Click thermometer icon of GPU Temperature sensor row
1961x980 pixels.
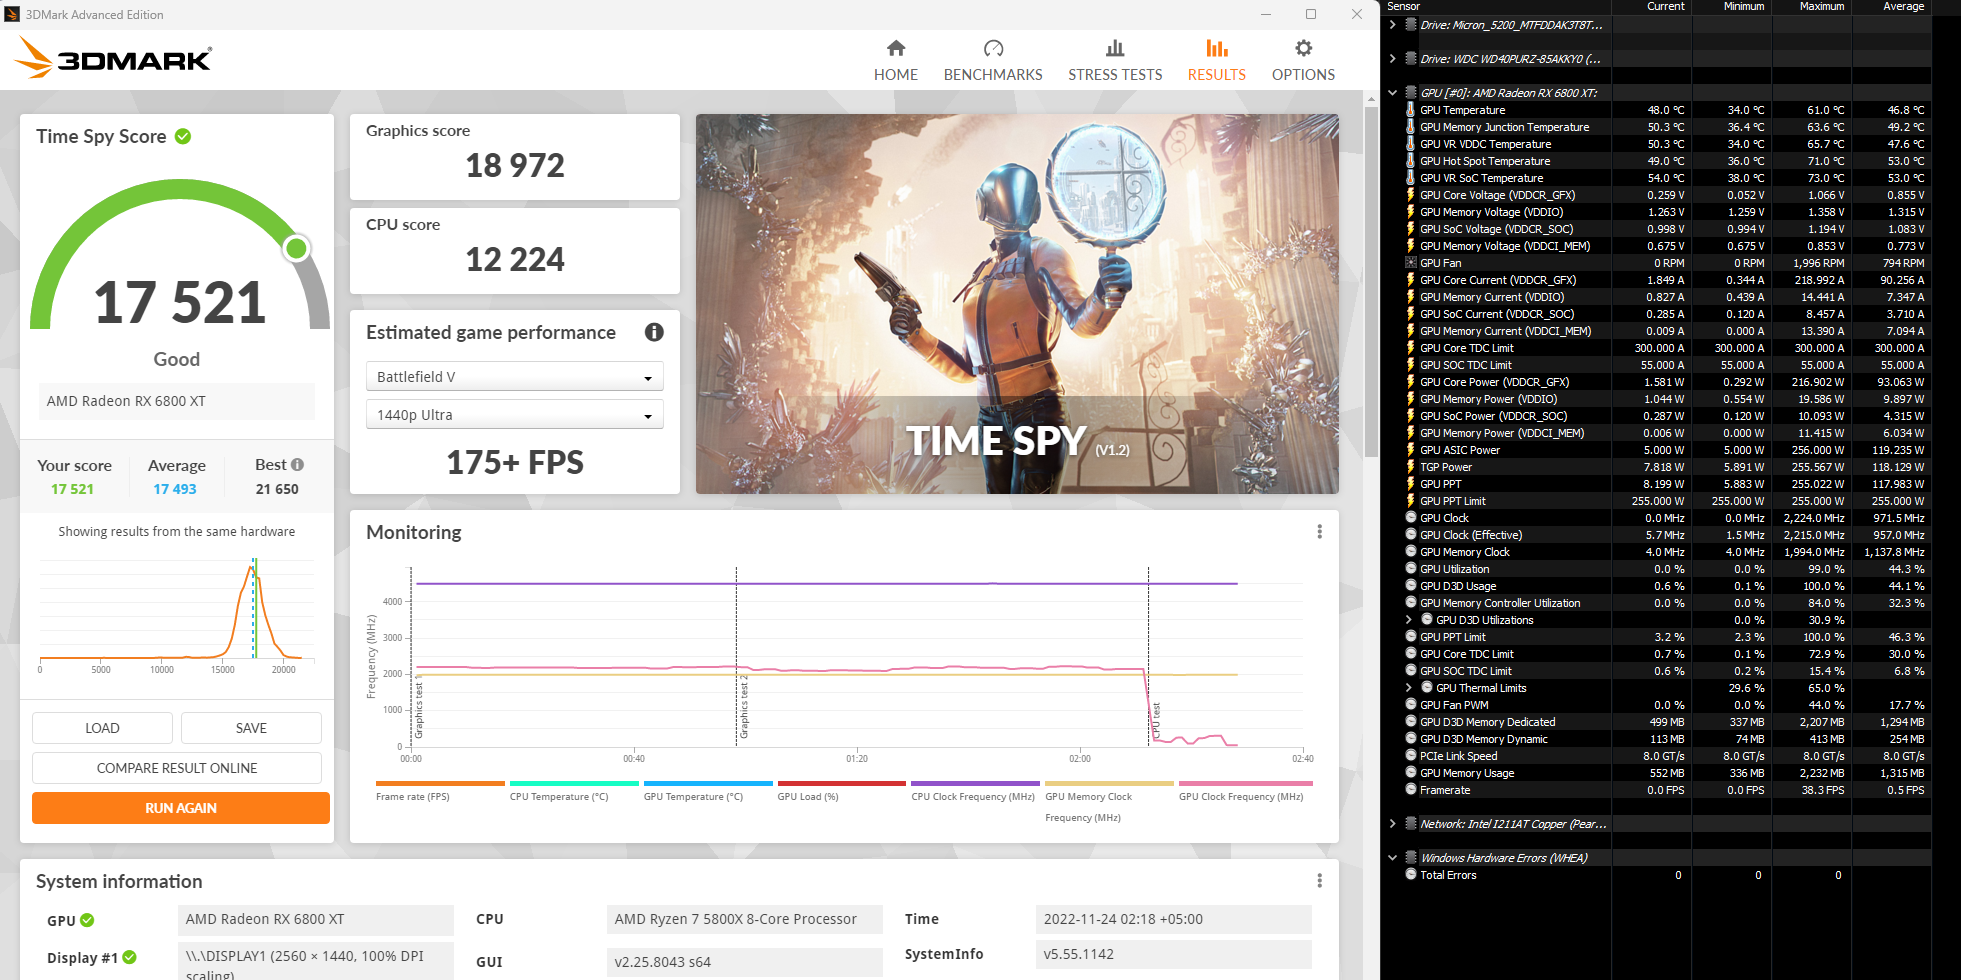coord(1411,110)
